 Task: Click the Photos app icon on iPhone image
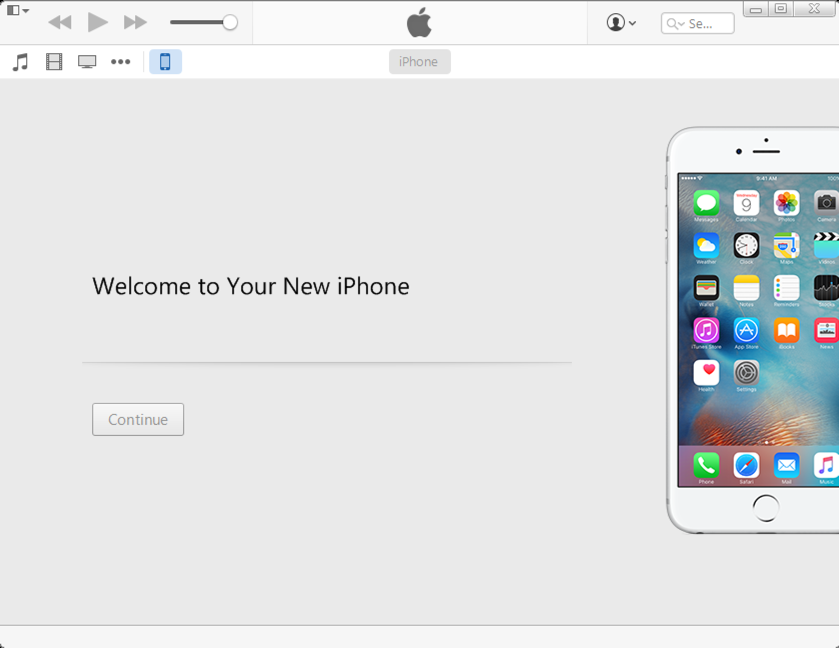coord(787,203)
